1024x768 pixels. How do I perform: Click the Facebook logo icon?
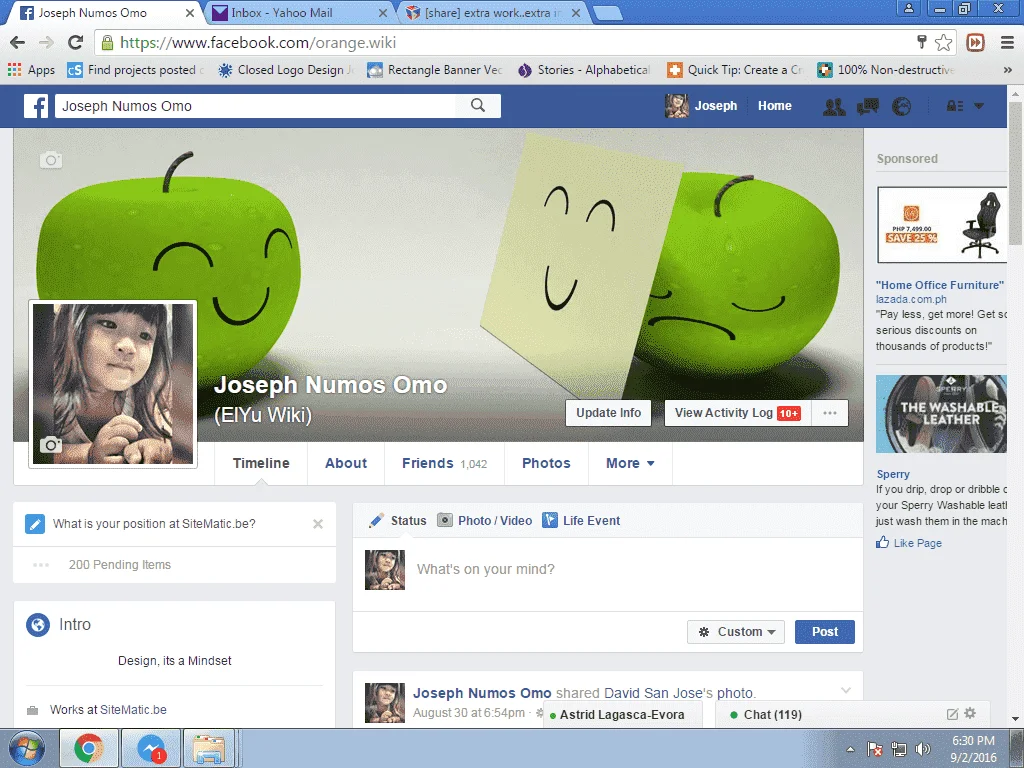pyautogui.click(x=36, y=106)
